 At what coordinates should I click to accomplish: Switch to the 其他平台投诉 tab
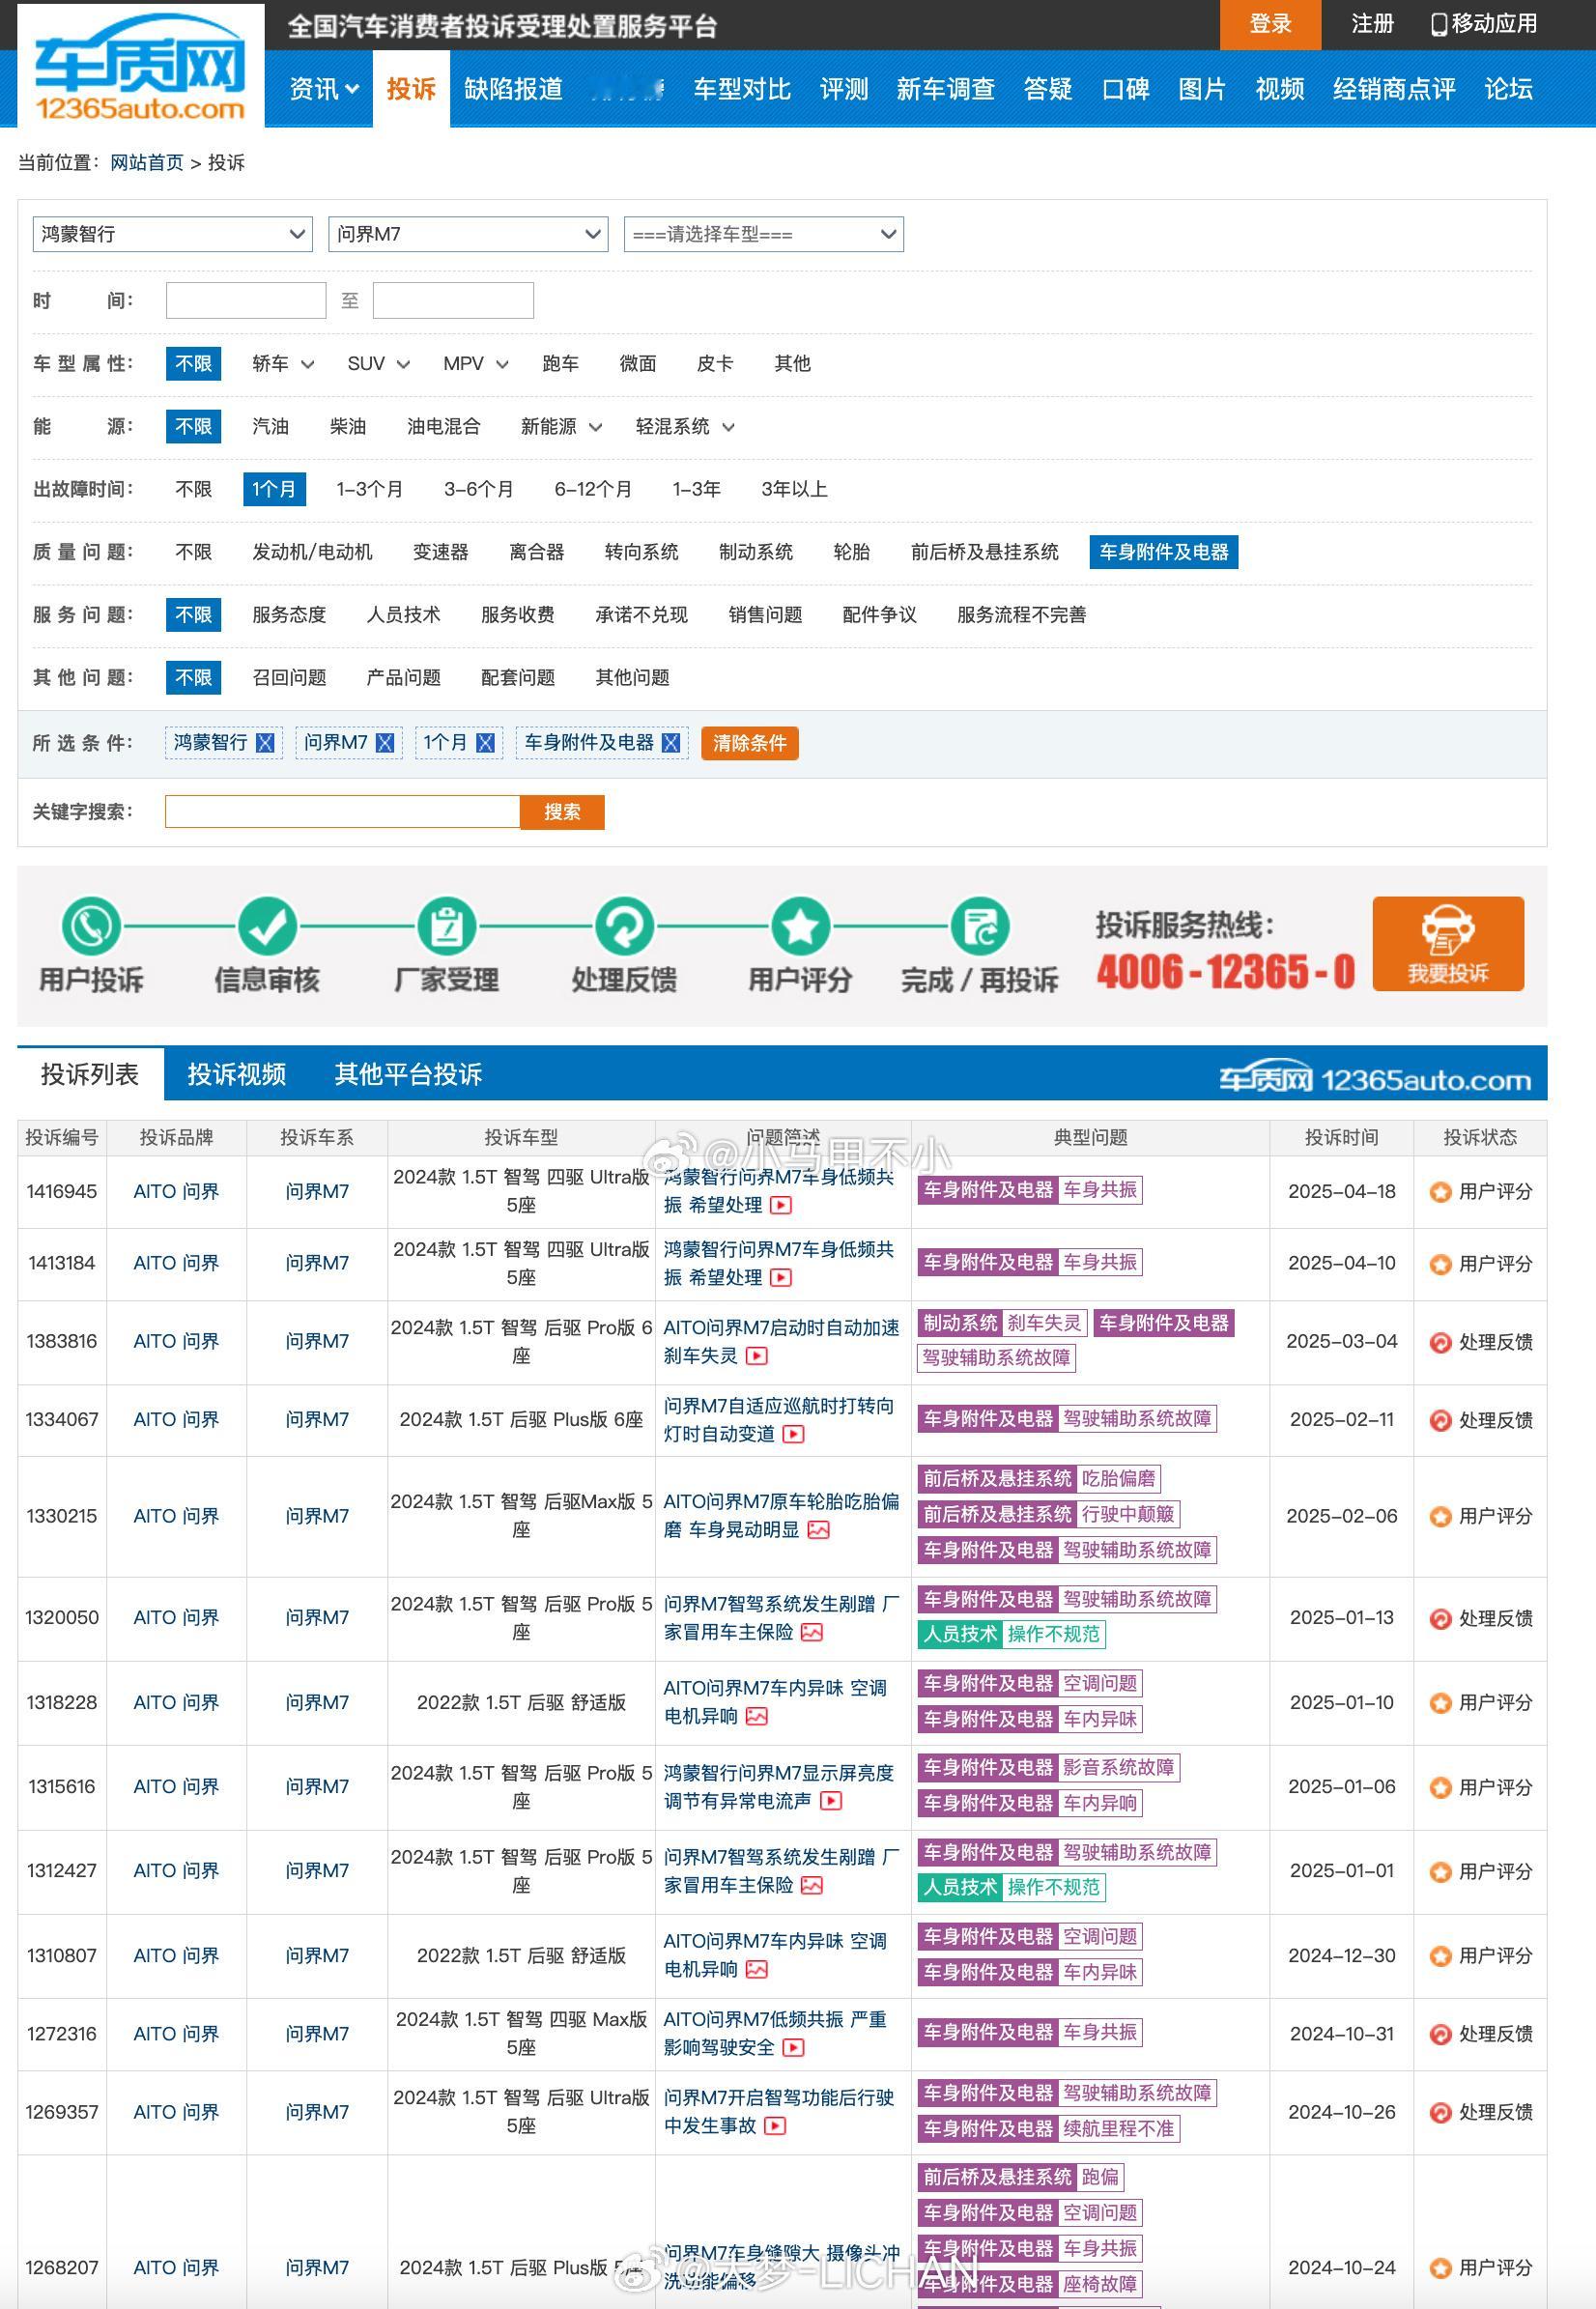click(x=408, y=1074)
